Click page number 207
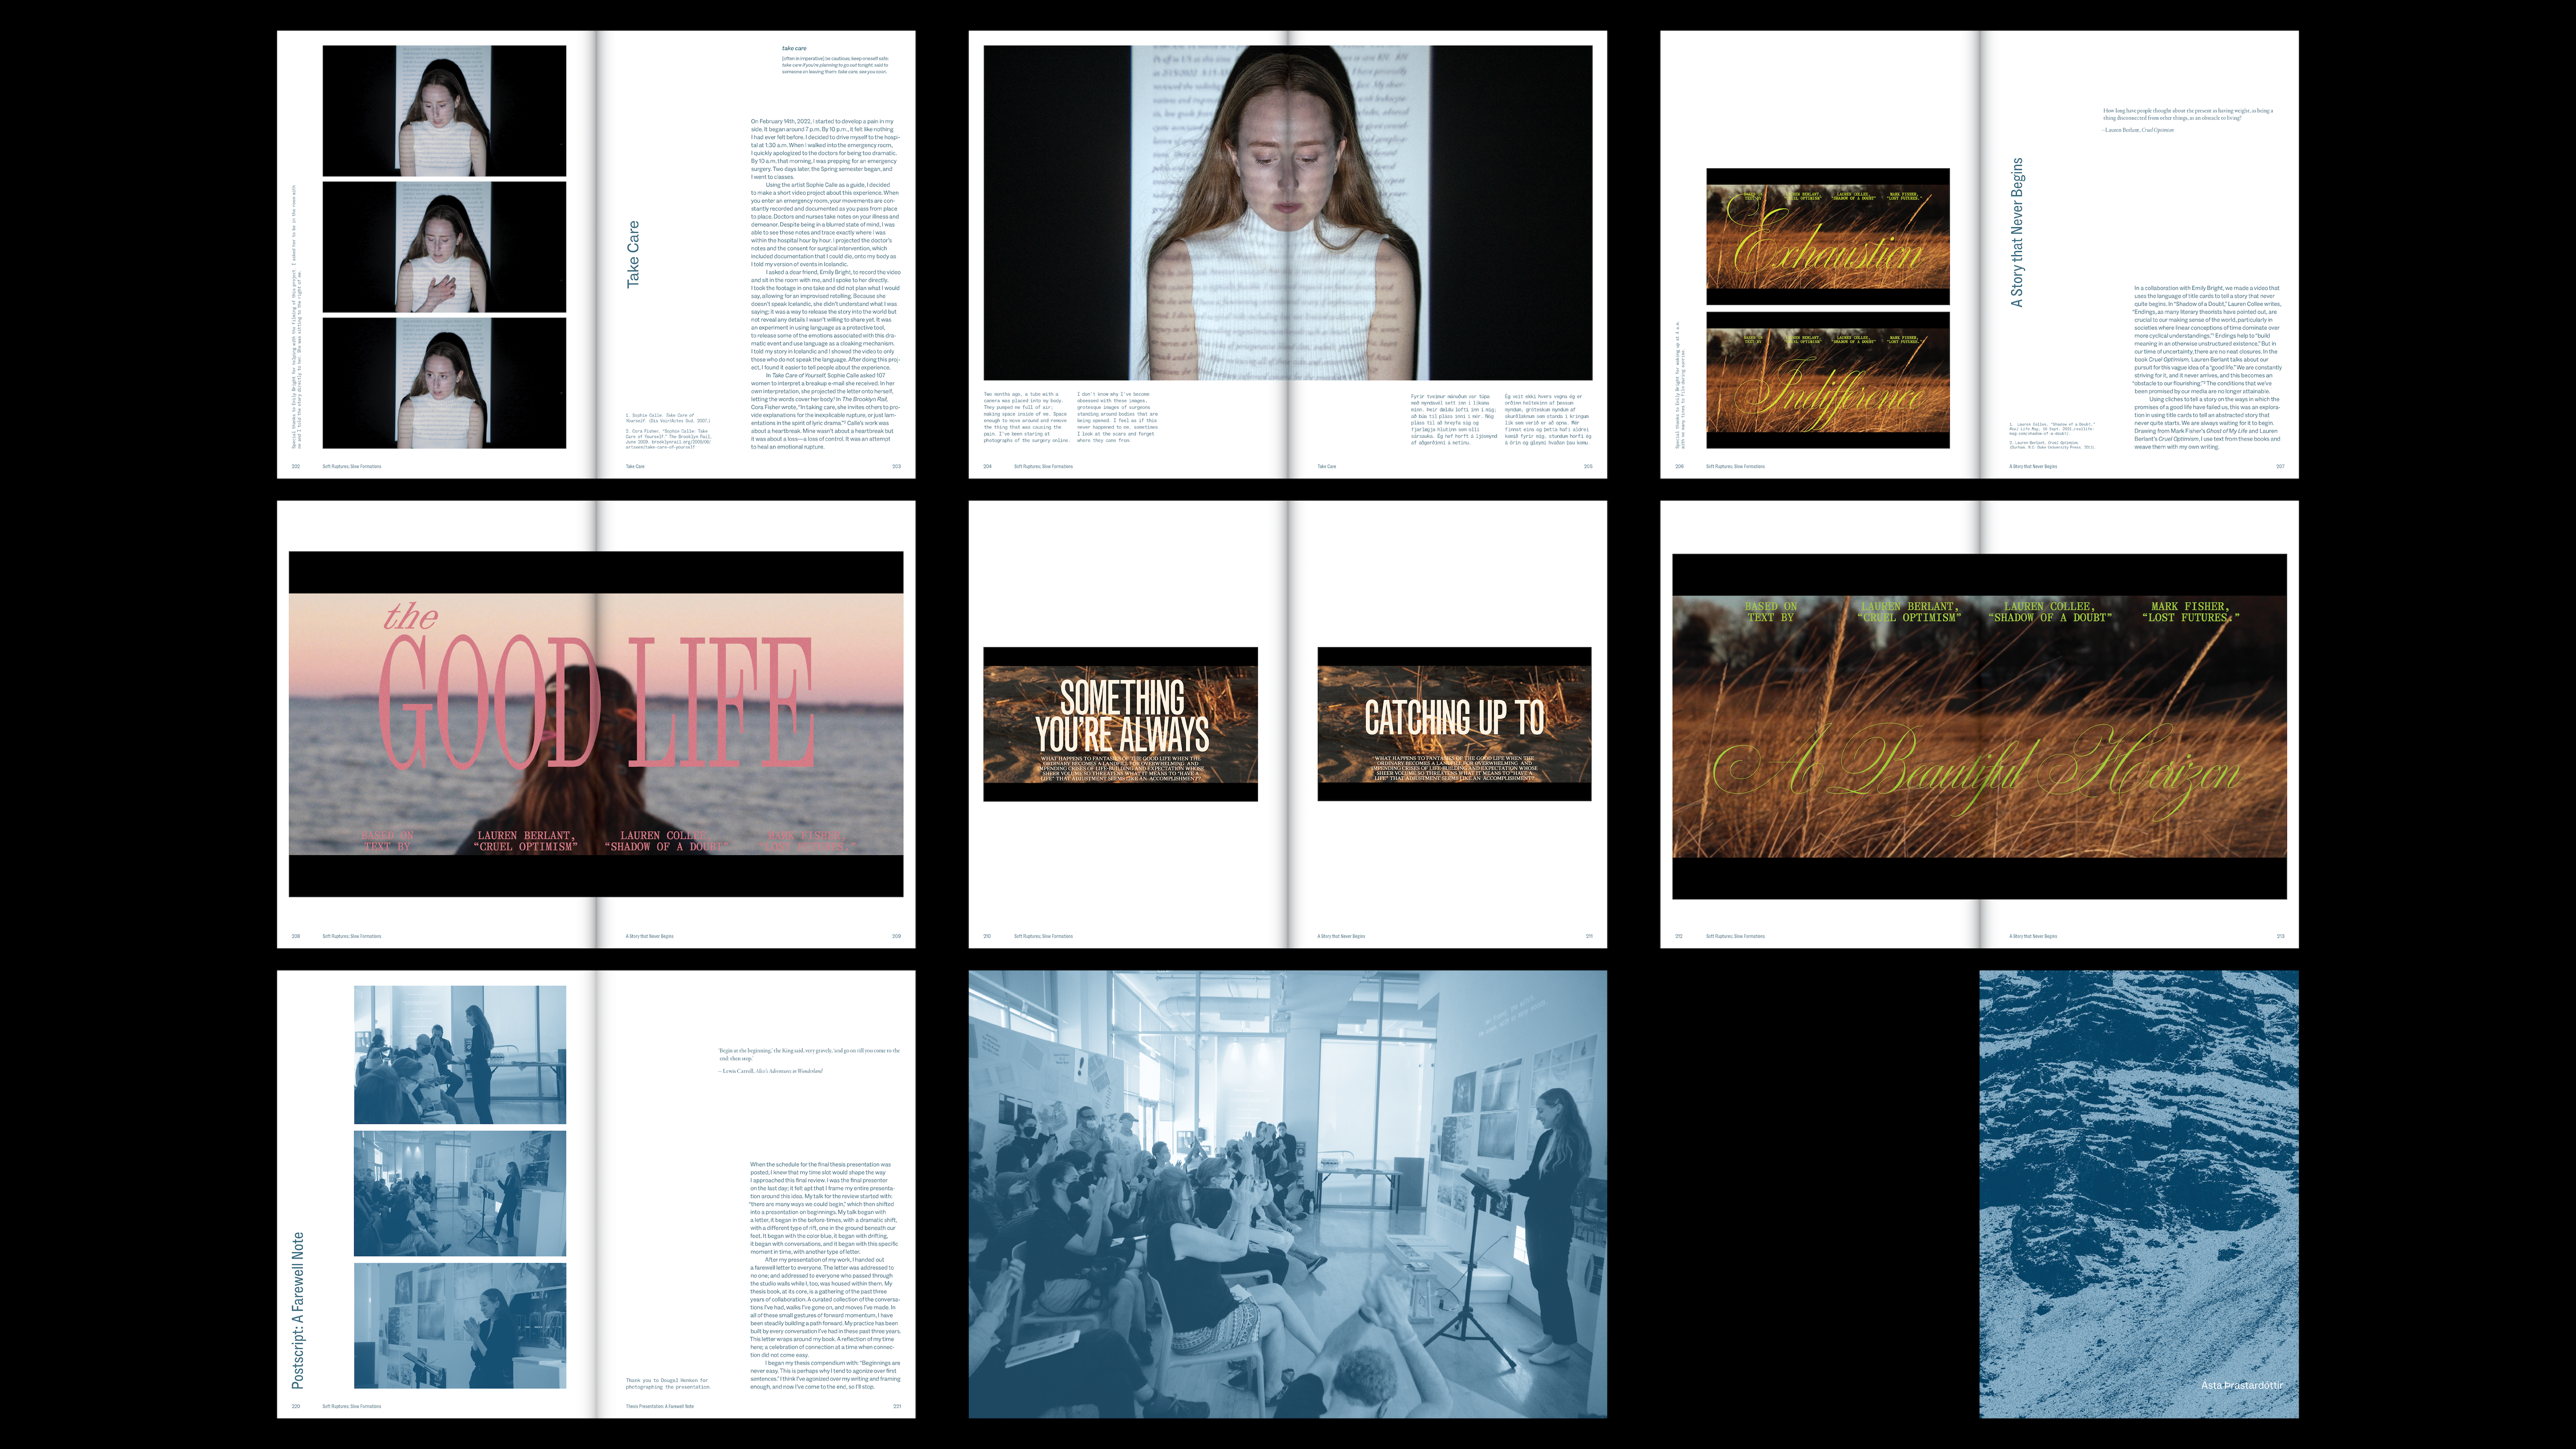This screenshot has height=1449, width=2576. [2280, 466]
